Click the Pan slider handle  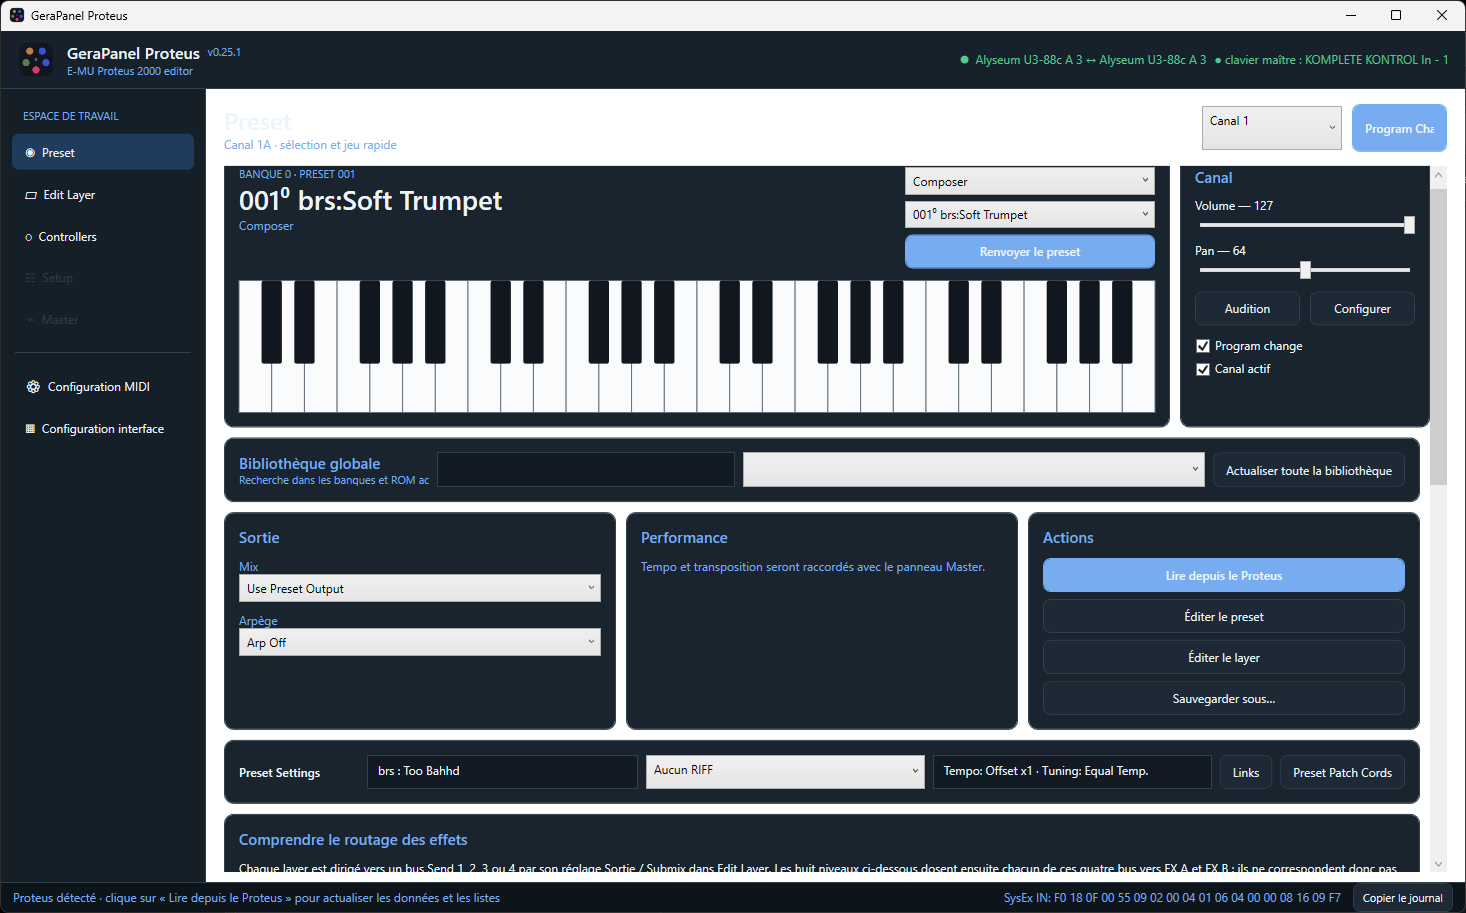pos(1305,270)
